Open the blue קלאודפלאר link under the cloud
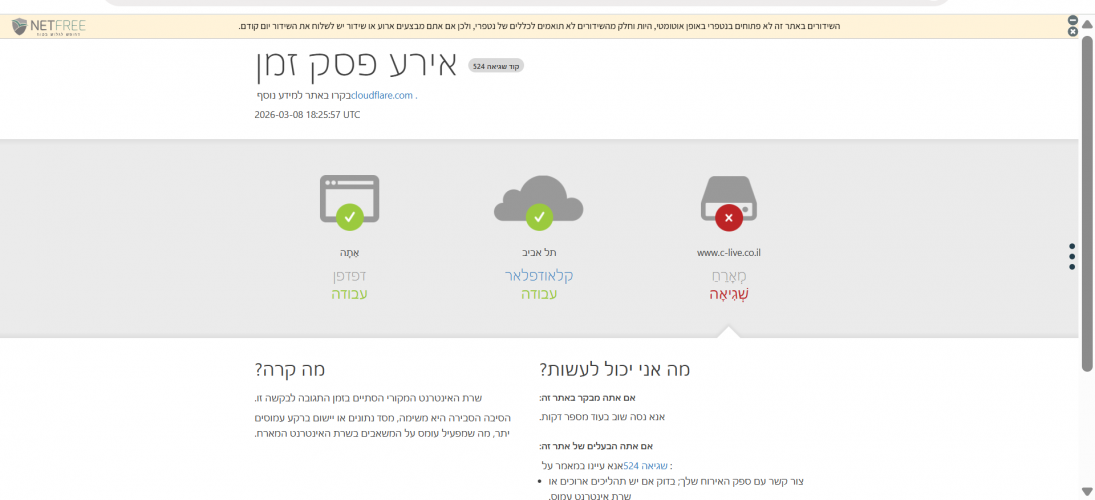This screenshot has height=500, width=1095. click(538, 275)
